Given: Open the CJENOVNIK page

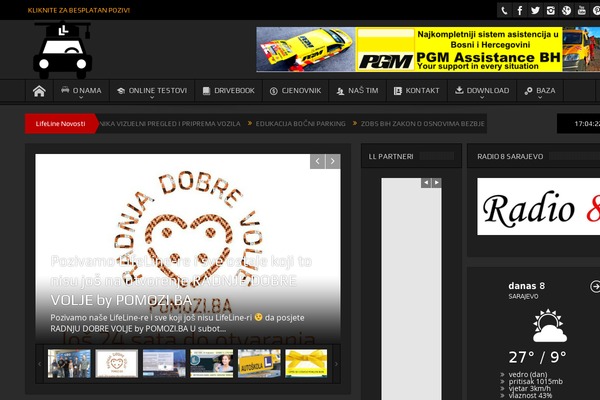Looking at the screenshot, I should (x=295, y=91).
